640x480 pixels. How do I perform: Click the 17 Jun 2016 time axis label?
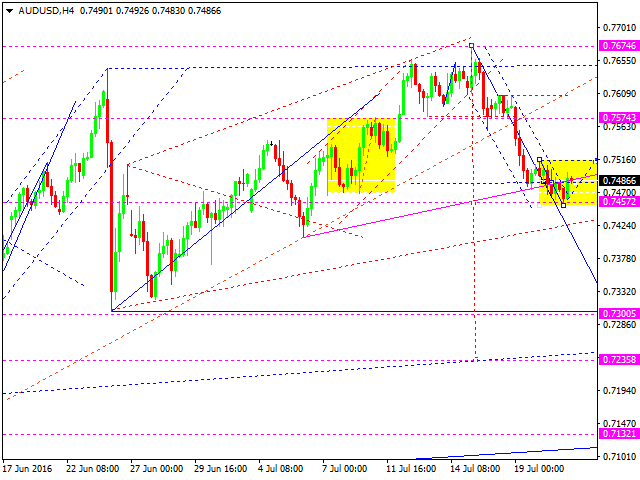28,469
